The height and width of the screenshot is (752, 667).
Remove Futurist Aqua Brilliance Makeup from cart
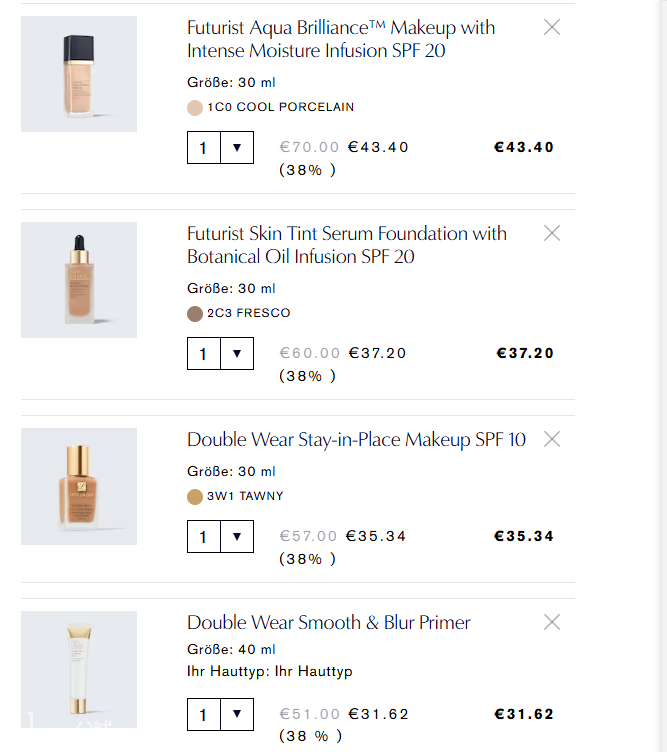pyautogui.click(x=551, y=28)
